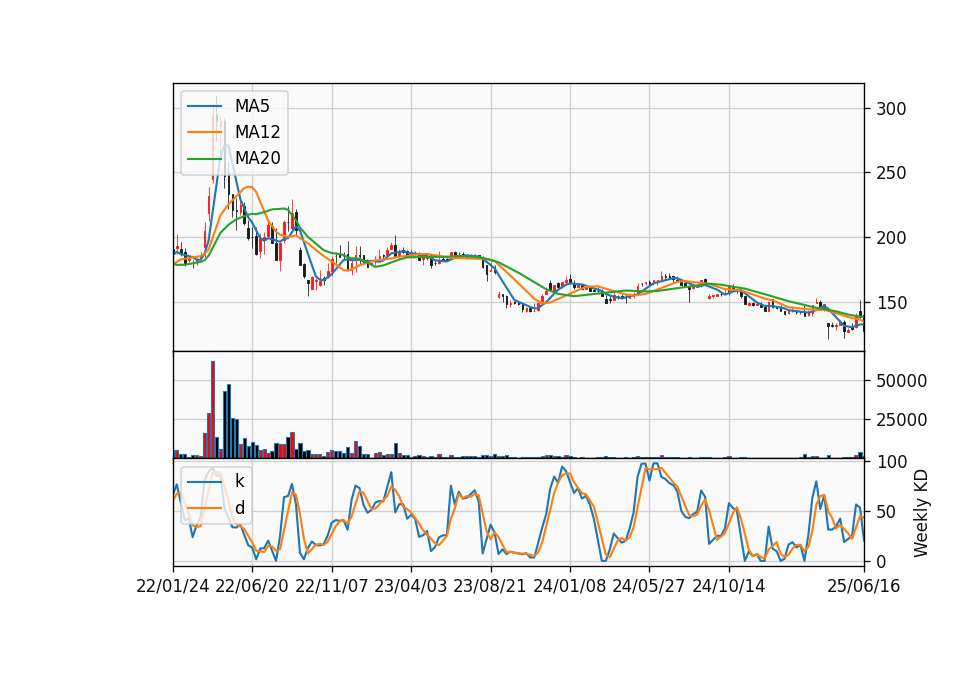Screen dimensions: 960x690
Task: Click the 25/06/16 date axis label
Action: (x=864, y=586)
